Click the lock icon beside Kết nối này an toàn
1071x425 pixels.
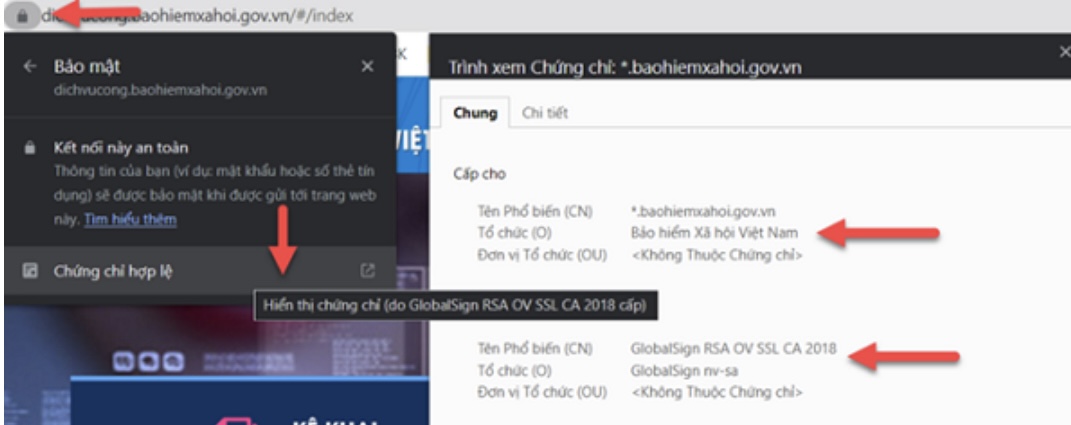tap(29, 148)
